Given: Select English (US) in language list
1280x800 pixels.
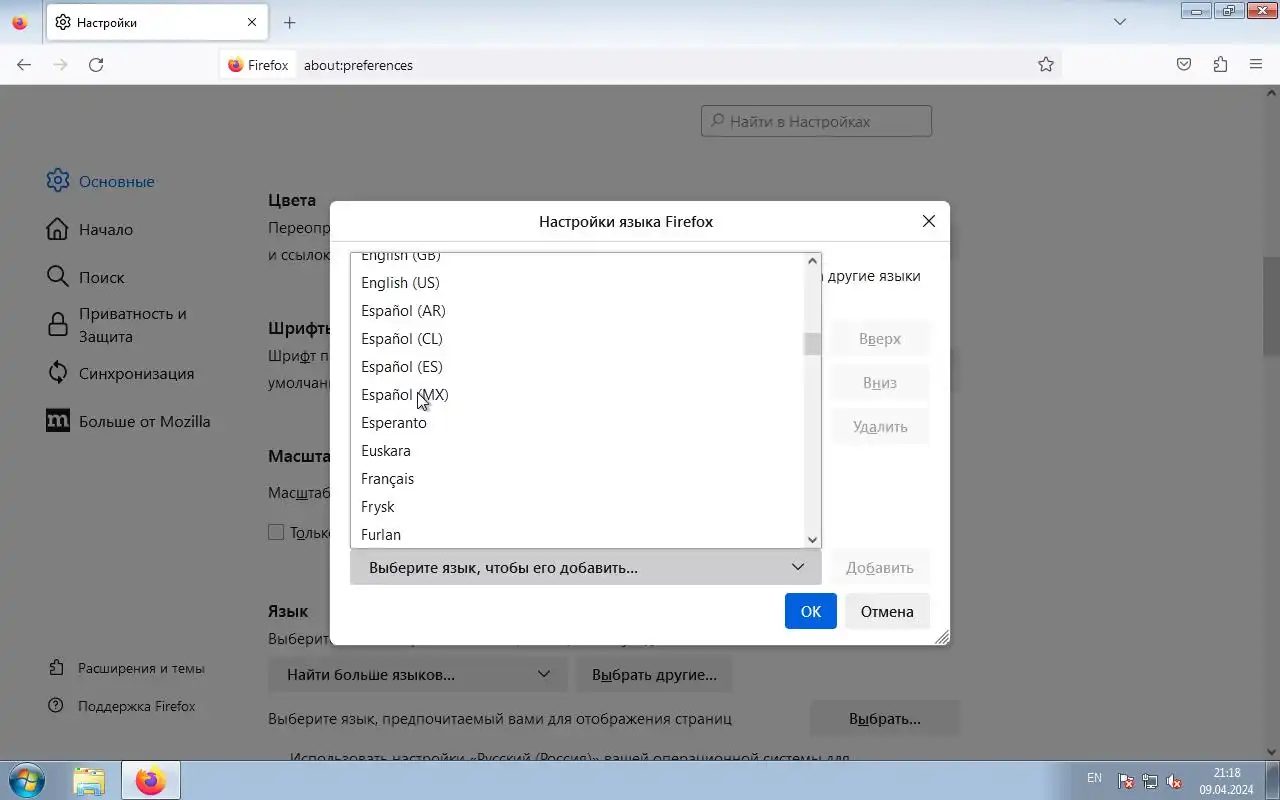Looking at the screenshot, I should click(577, 283).
